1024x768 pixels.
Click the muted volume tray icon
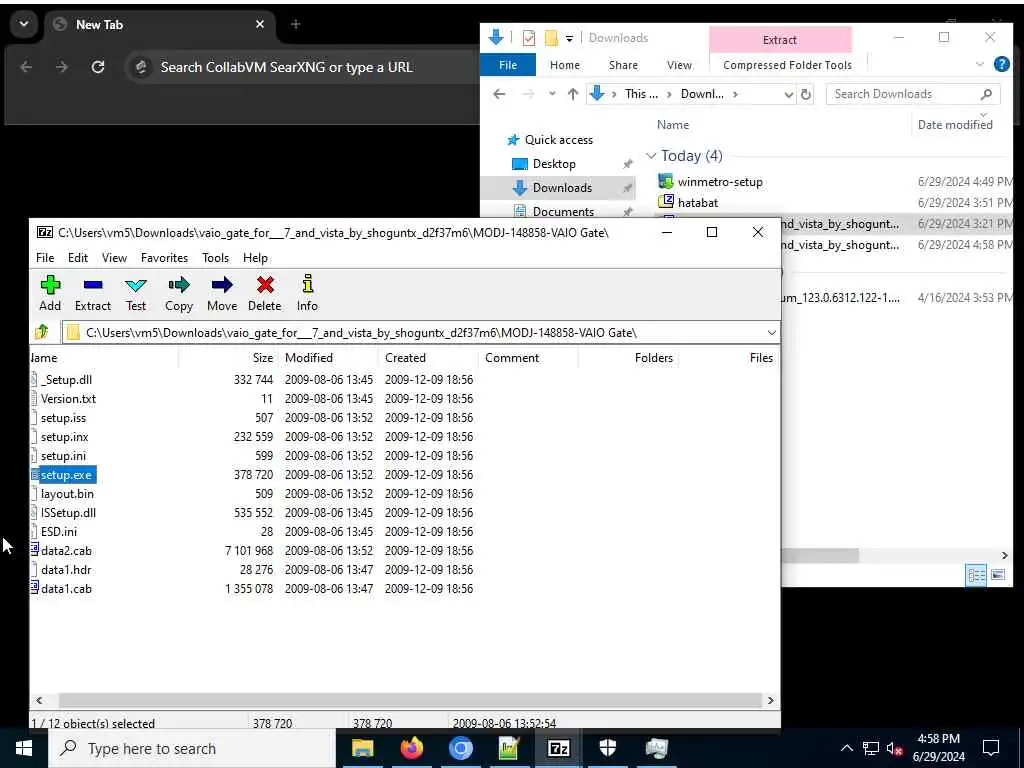click(x=895, y=748)
